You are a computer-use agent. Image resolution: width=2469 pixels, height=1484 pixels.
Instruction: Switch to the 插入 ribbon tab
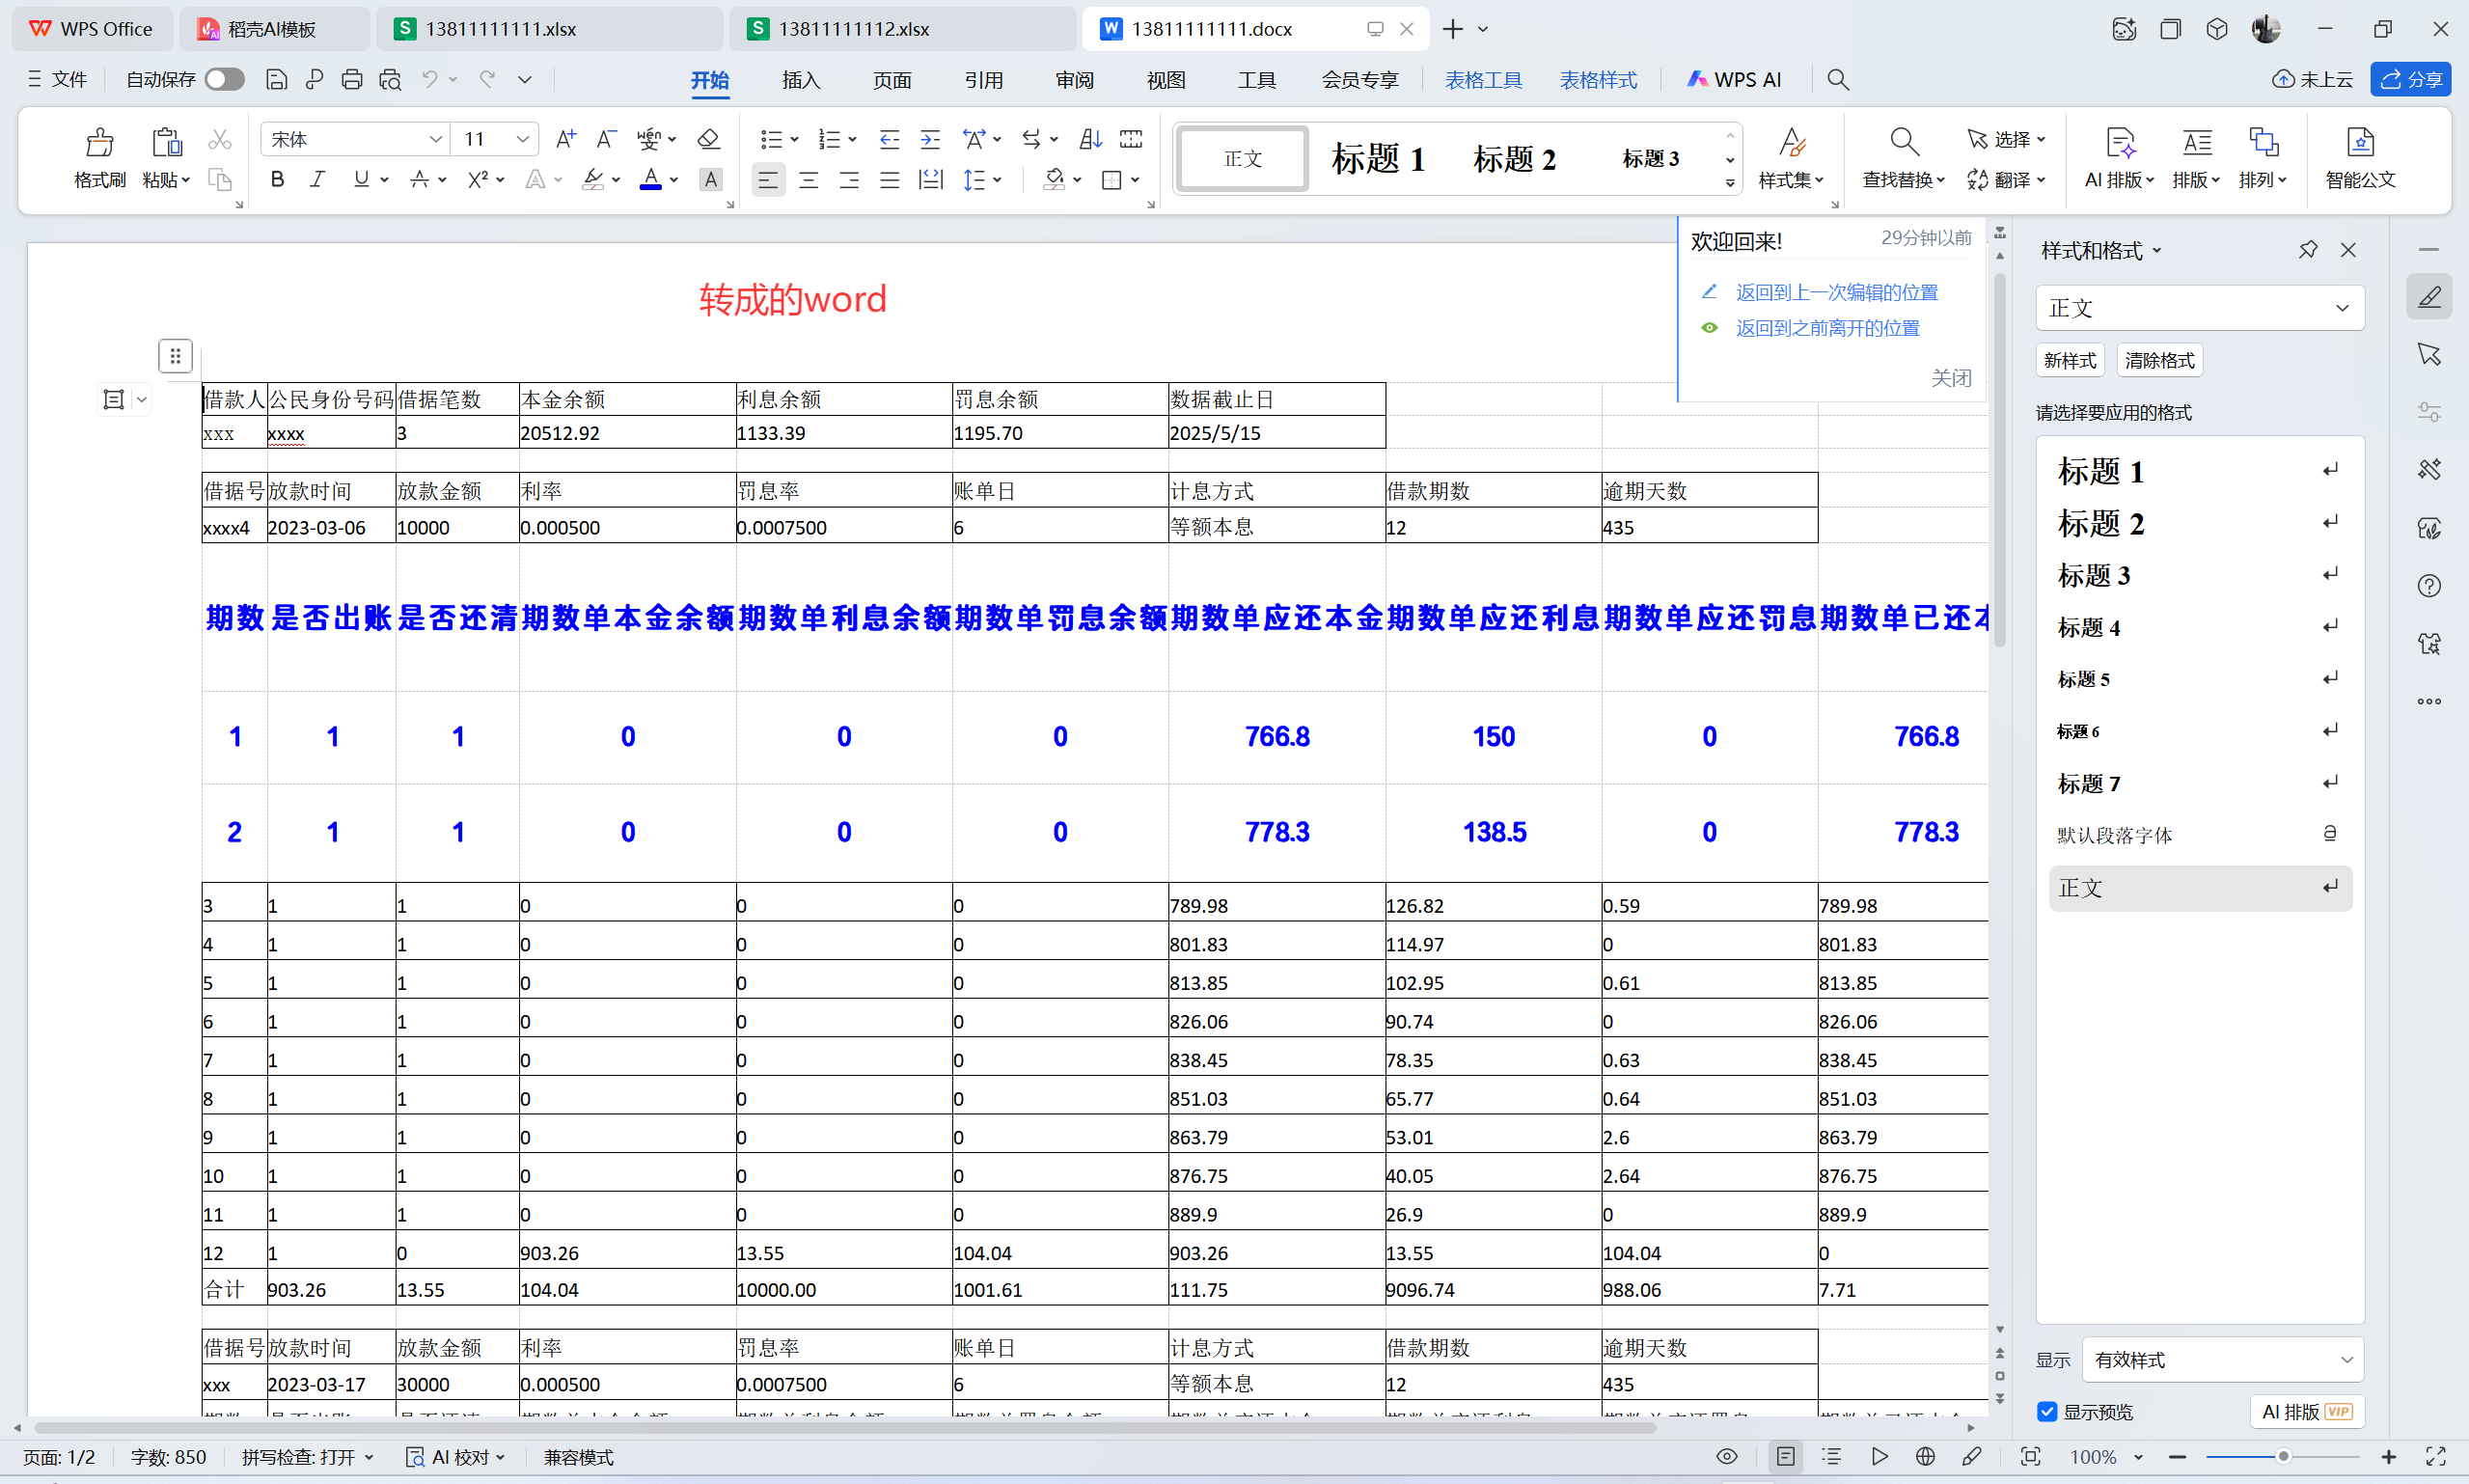[800, 80]
